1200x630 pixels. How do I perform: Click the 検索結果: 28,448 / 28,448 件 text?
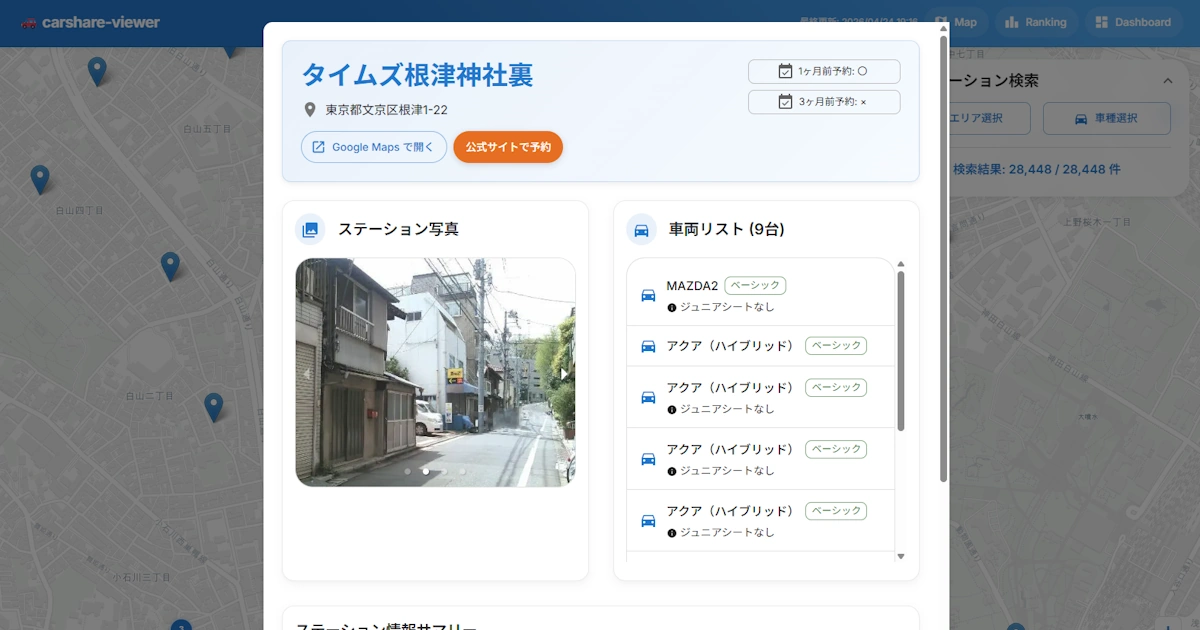point(1036,170)
